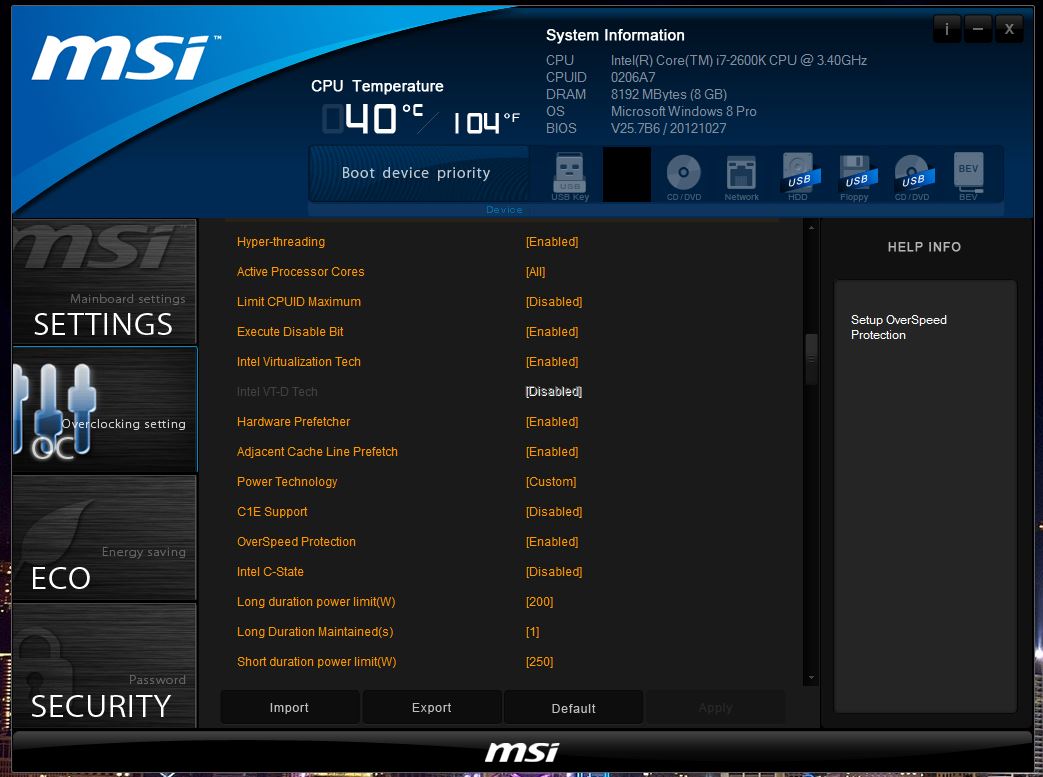The height and width of the screenshot is (777, 1043).
Task: Change Hyper-threading [Enabled] value
Action: click(552, 241)
